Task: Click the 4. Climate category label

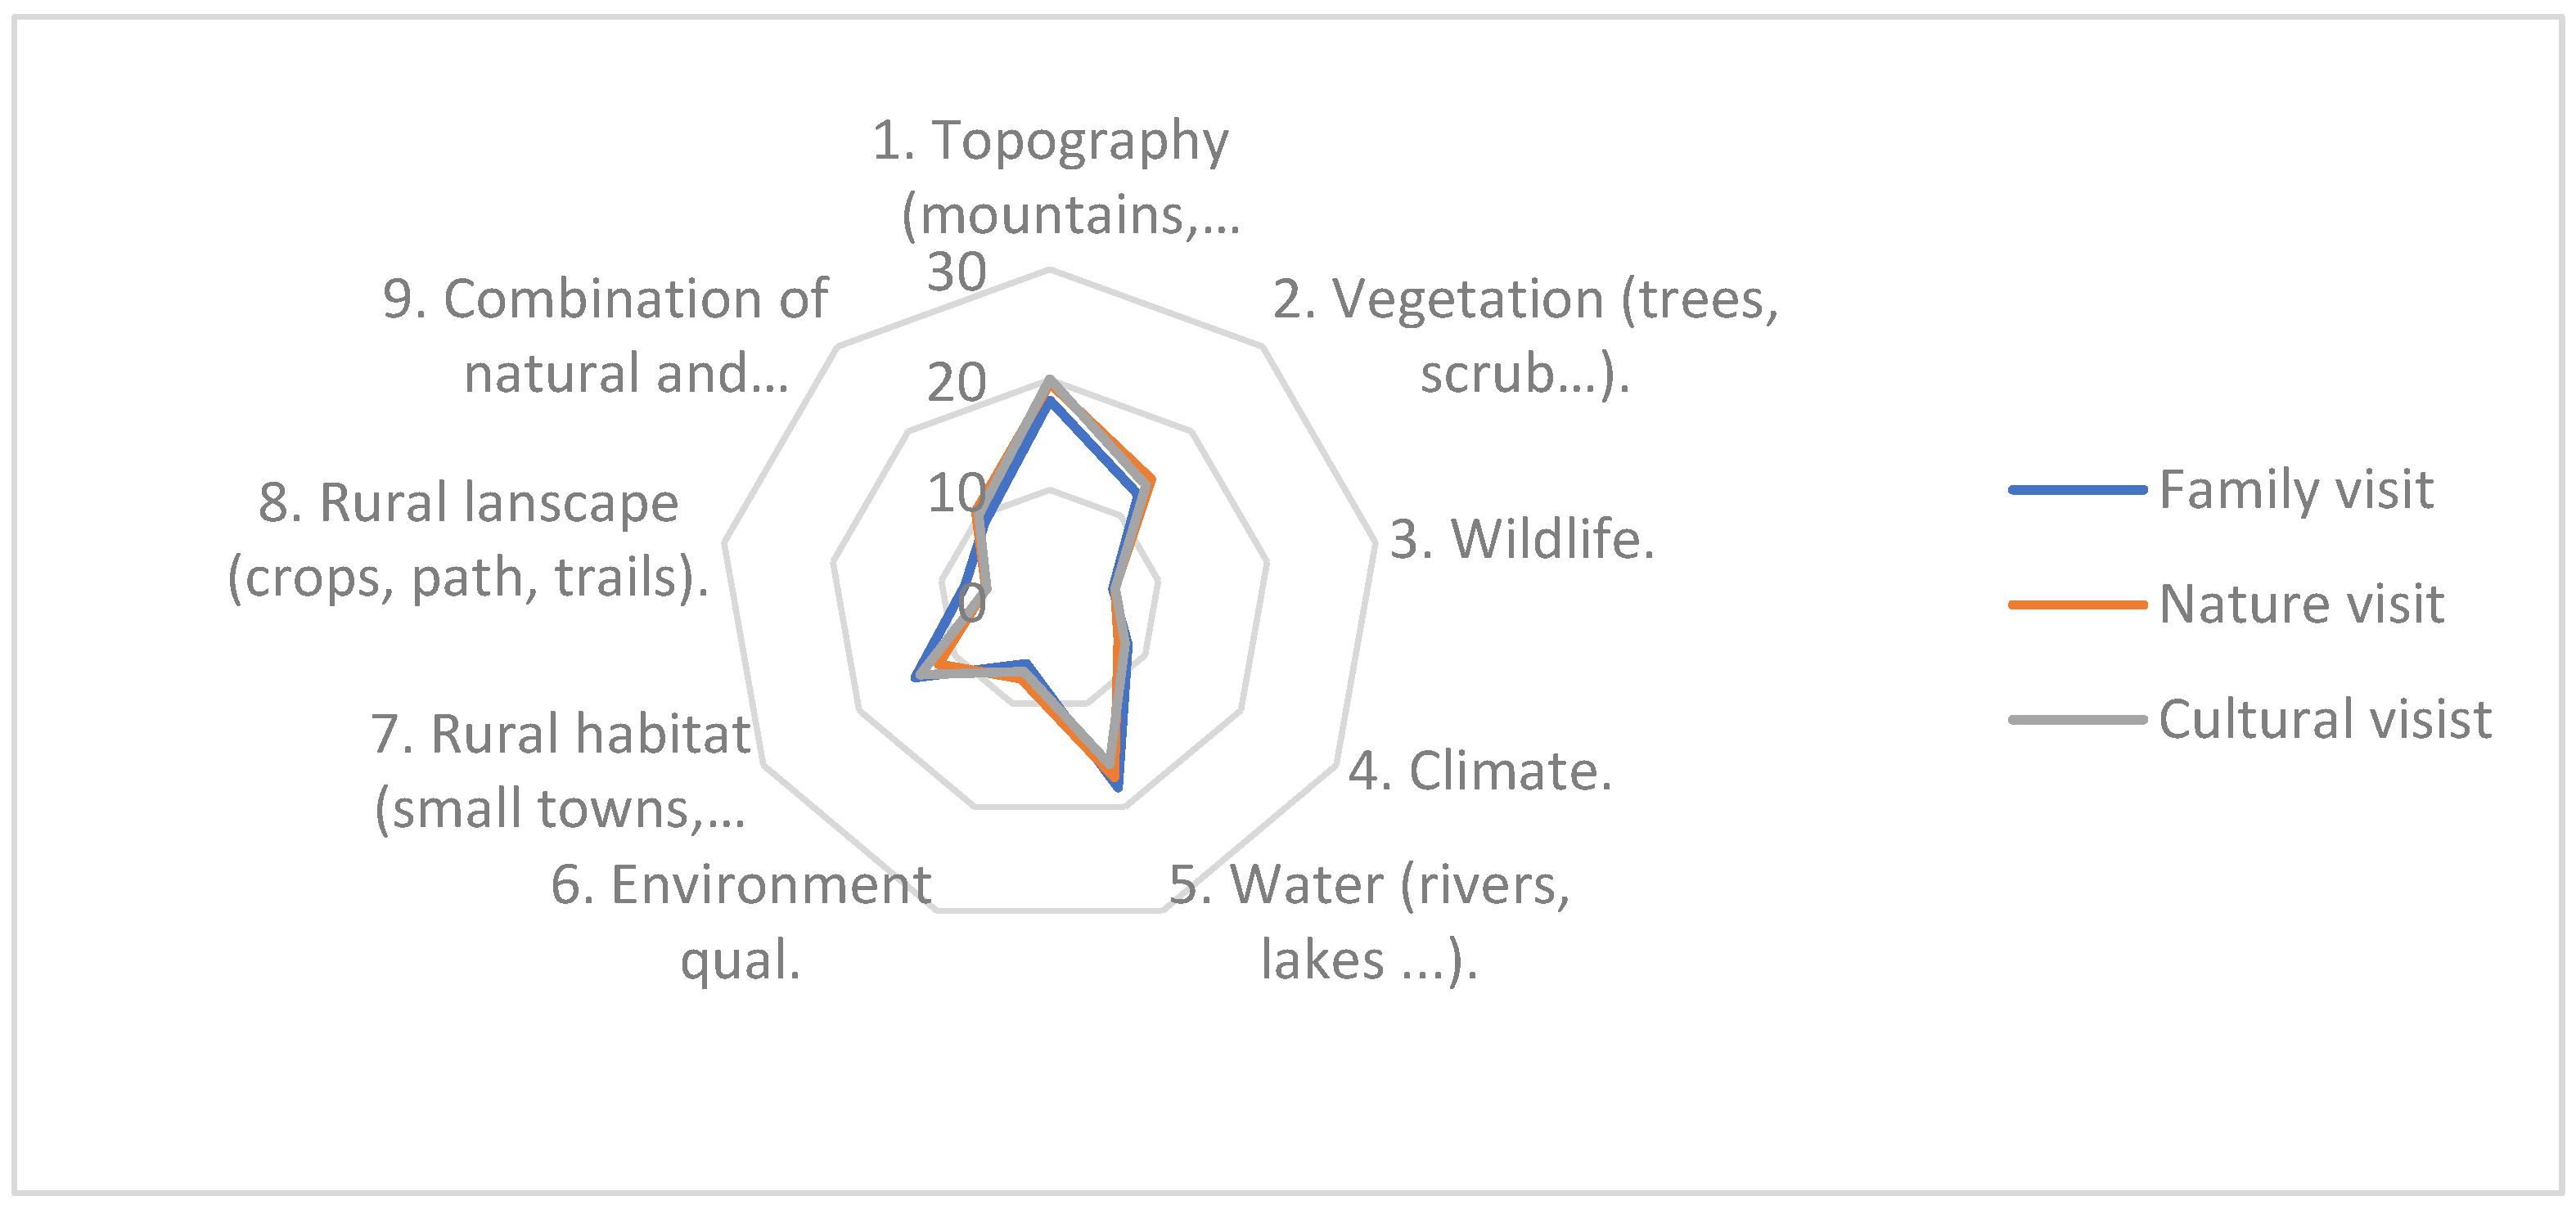Action: click(x=1480, y=771)
